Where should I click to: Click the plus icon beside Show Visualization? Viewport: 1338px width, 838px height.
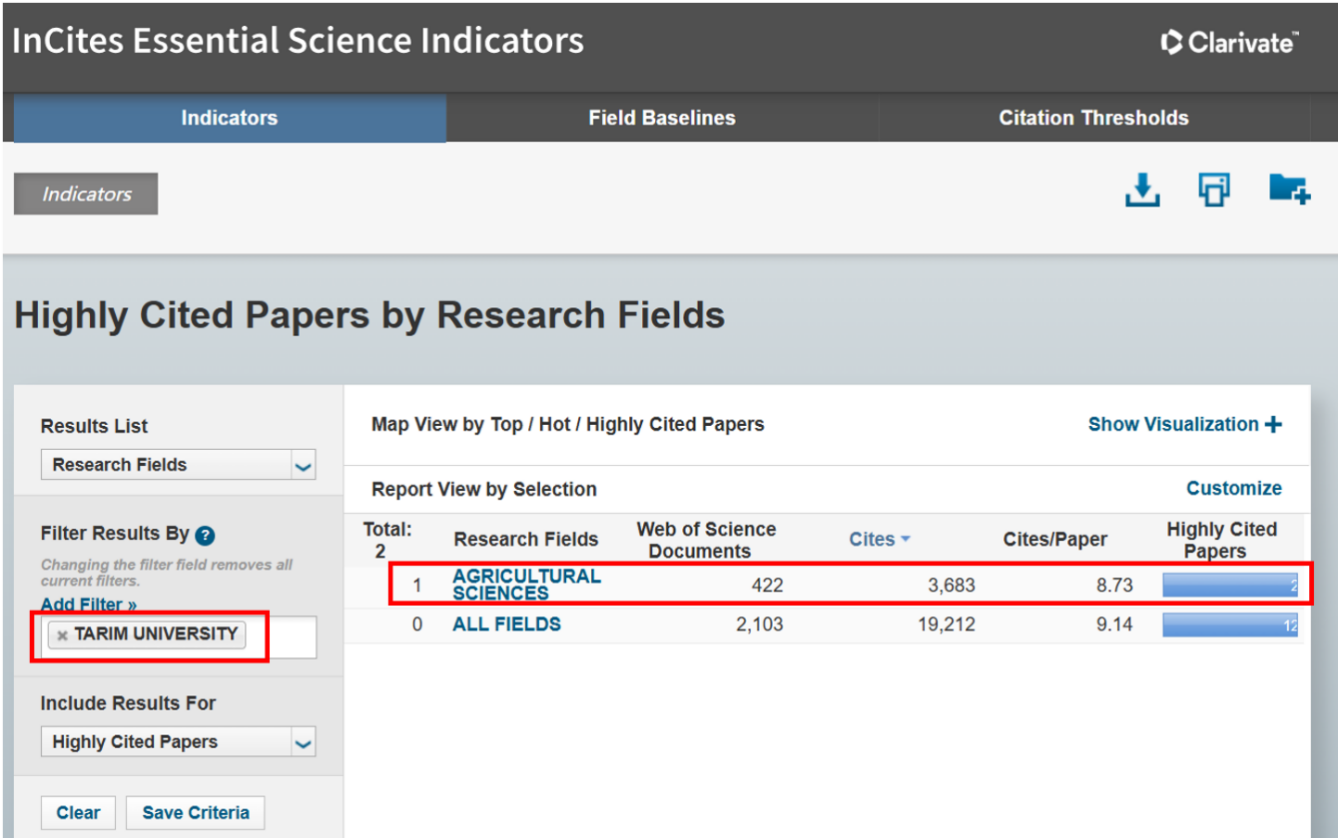click(1273, 425)
